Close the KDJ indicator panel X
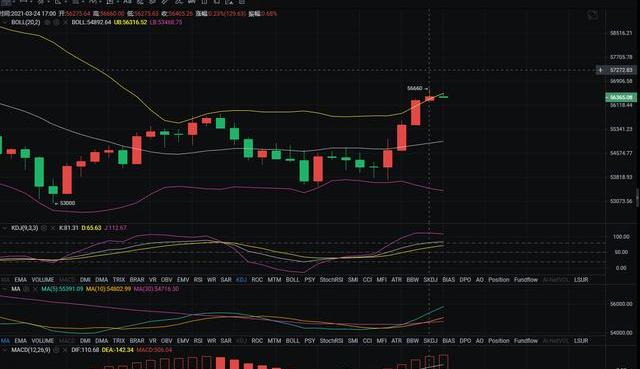The image size is (640, 369). [53, 228]
